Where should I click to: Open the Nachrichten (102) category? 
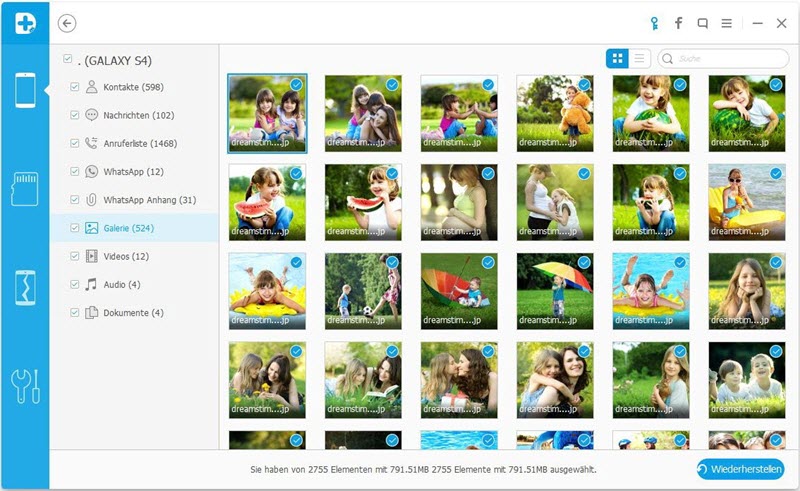(139, 115)
